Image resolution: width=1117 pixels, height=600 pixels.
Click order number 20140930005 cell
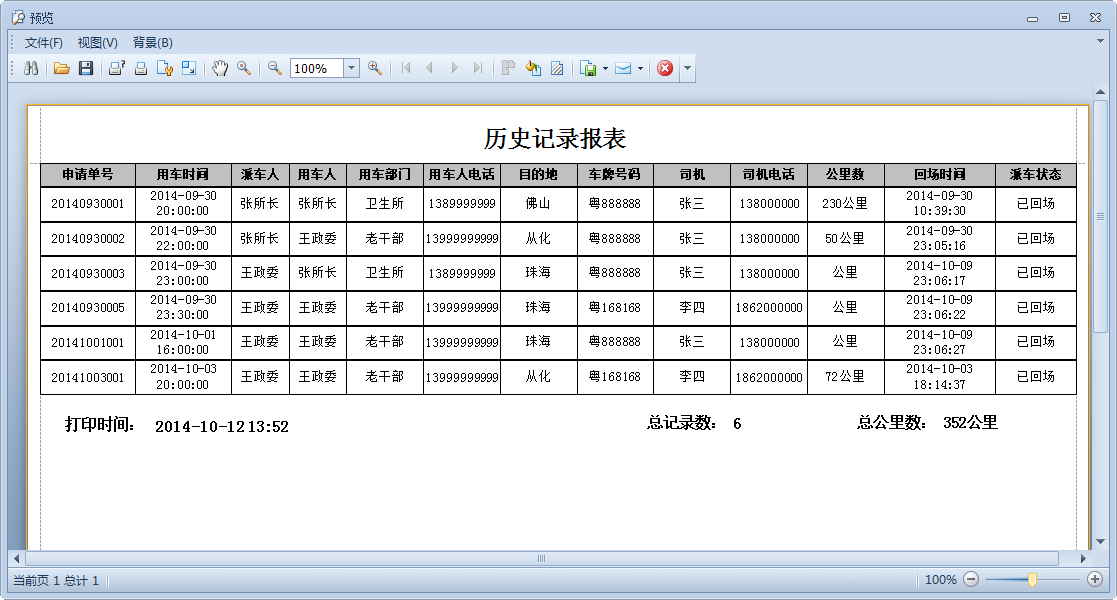point(88,308)
